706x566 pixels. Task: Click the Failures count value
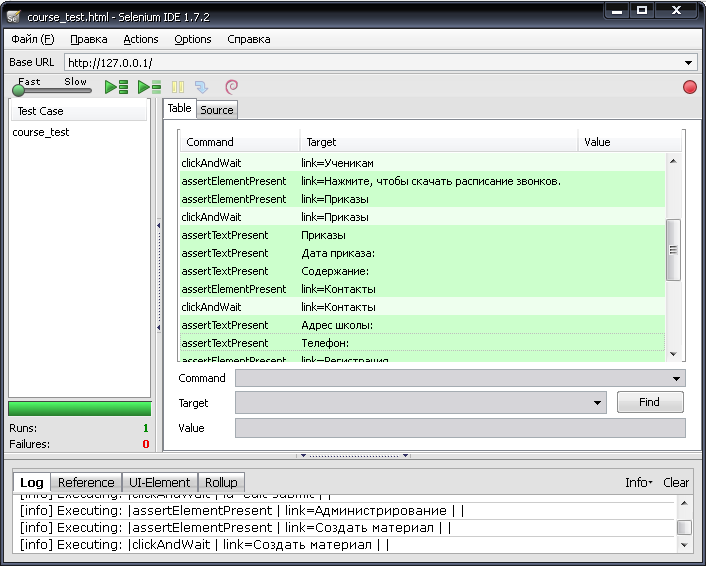coord(146,444)
